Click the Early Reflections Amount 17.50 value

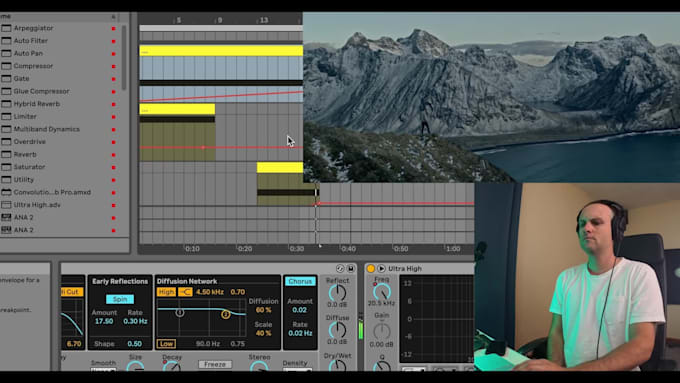[x=104, y=321]
